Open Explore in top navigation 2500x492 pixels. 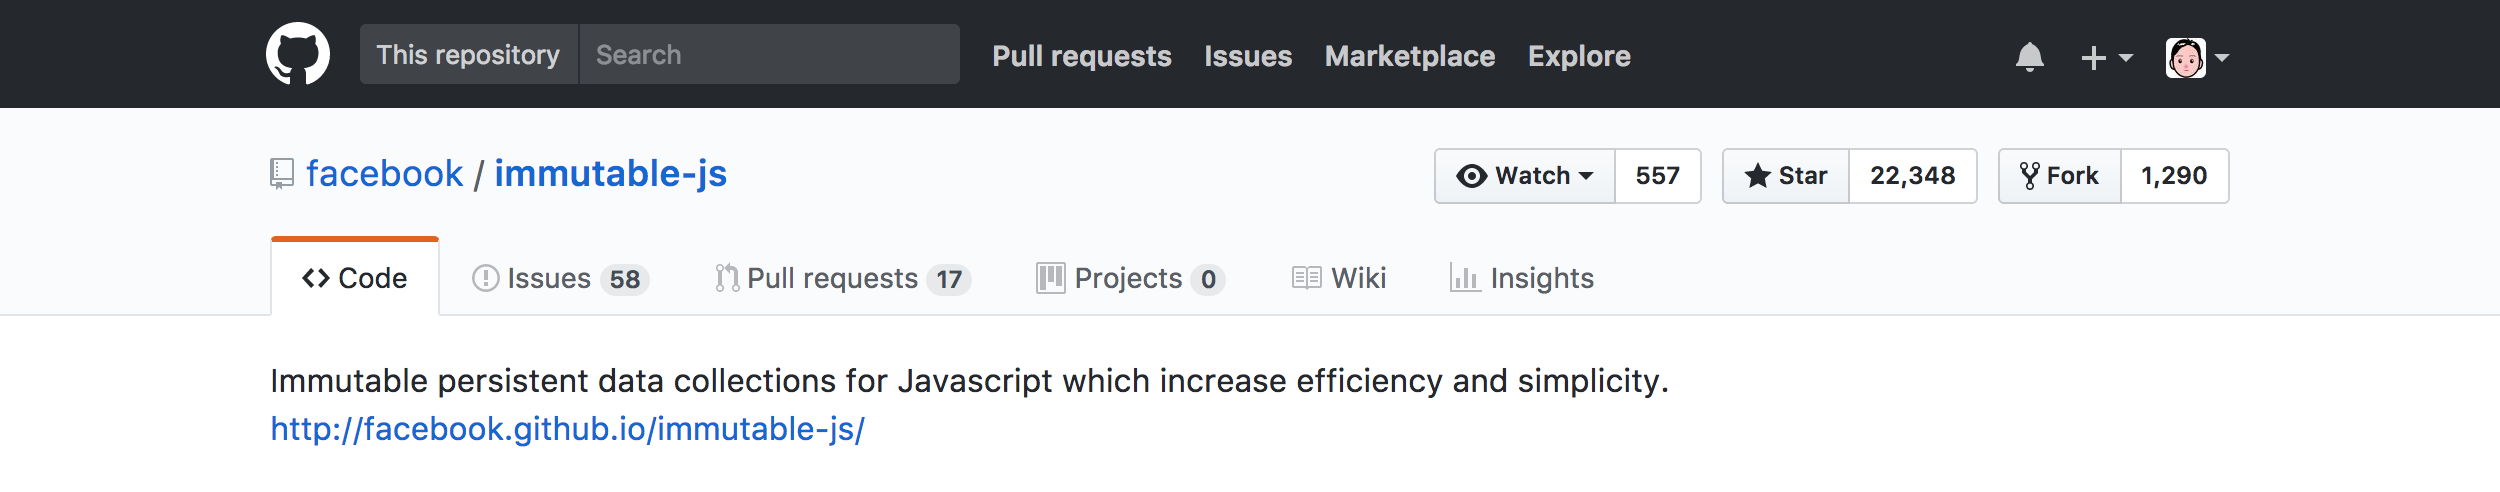[x=1579, y=56]
